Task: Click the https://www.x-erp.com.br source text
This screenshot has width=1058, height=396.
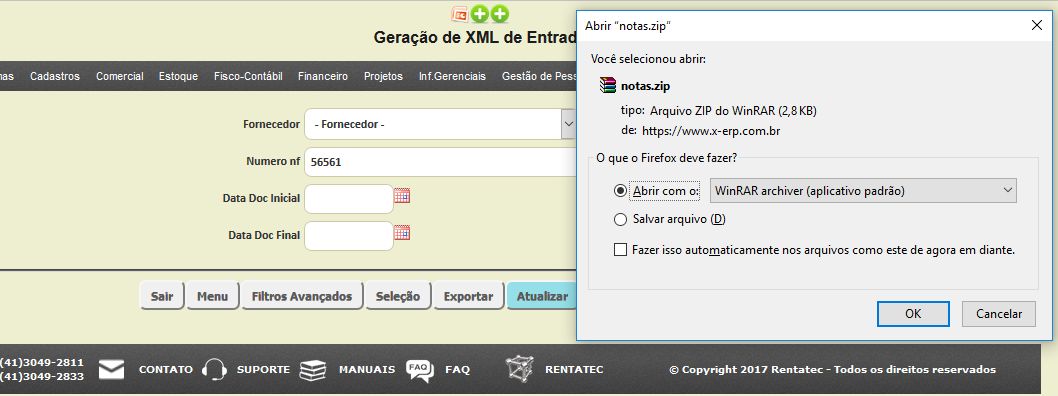Action: point(711,131)
